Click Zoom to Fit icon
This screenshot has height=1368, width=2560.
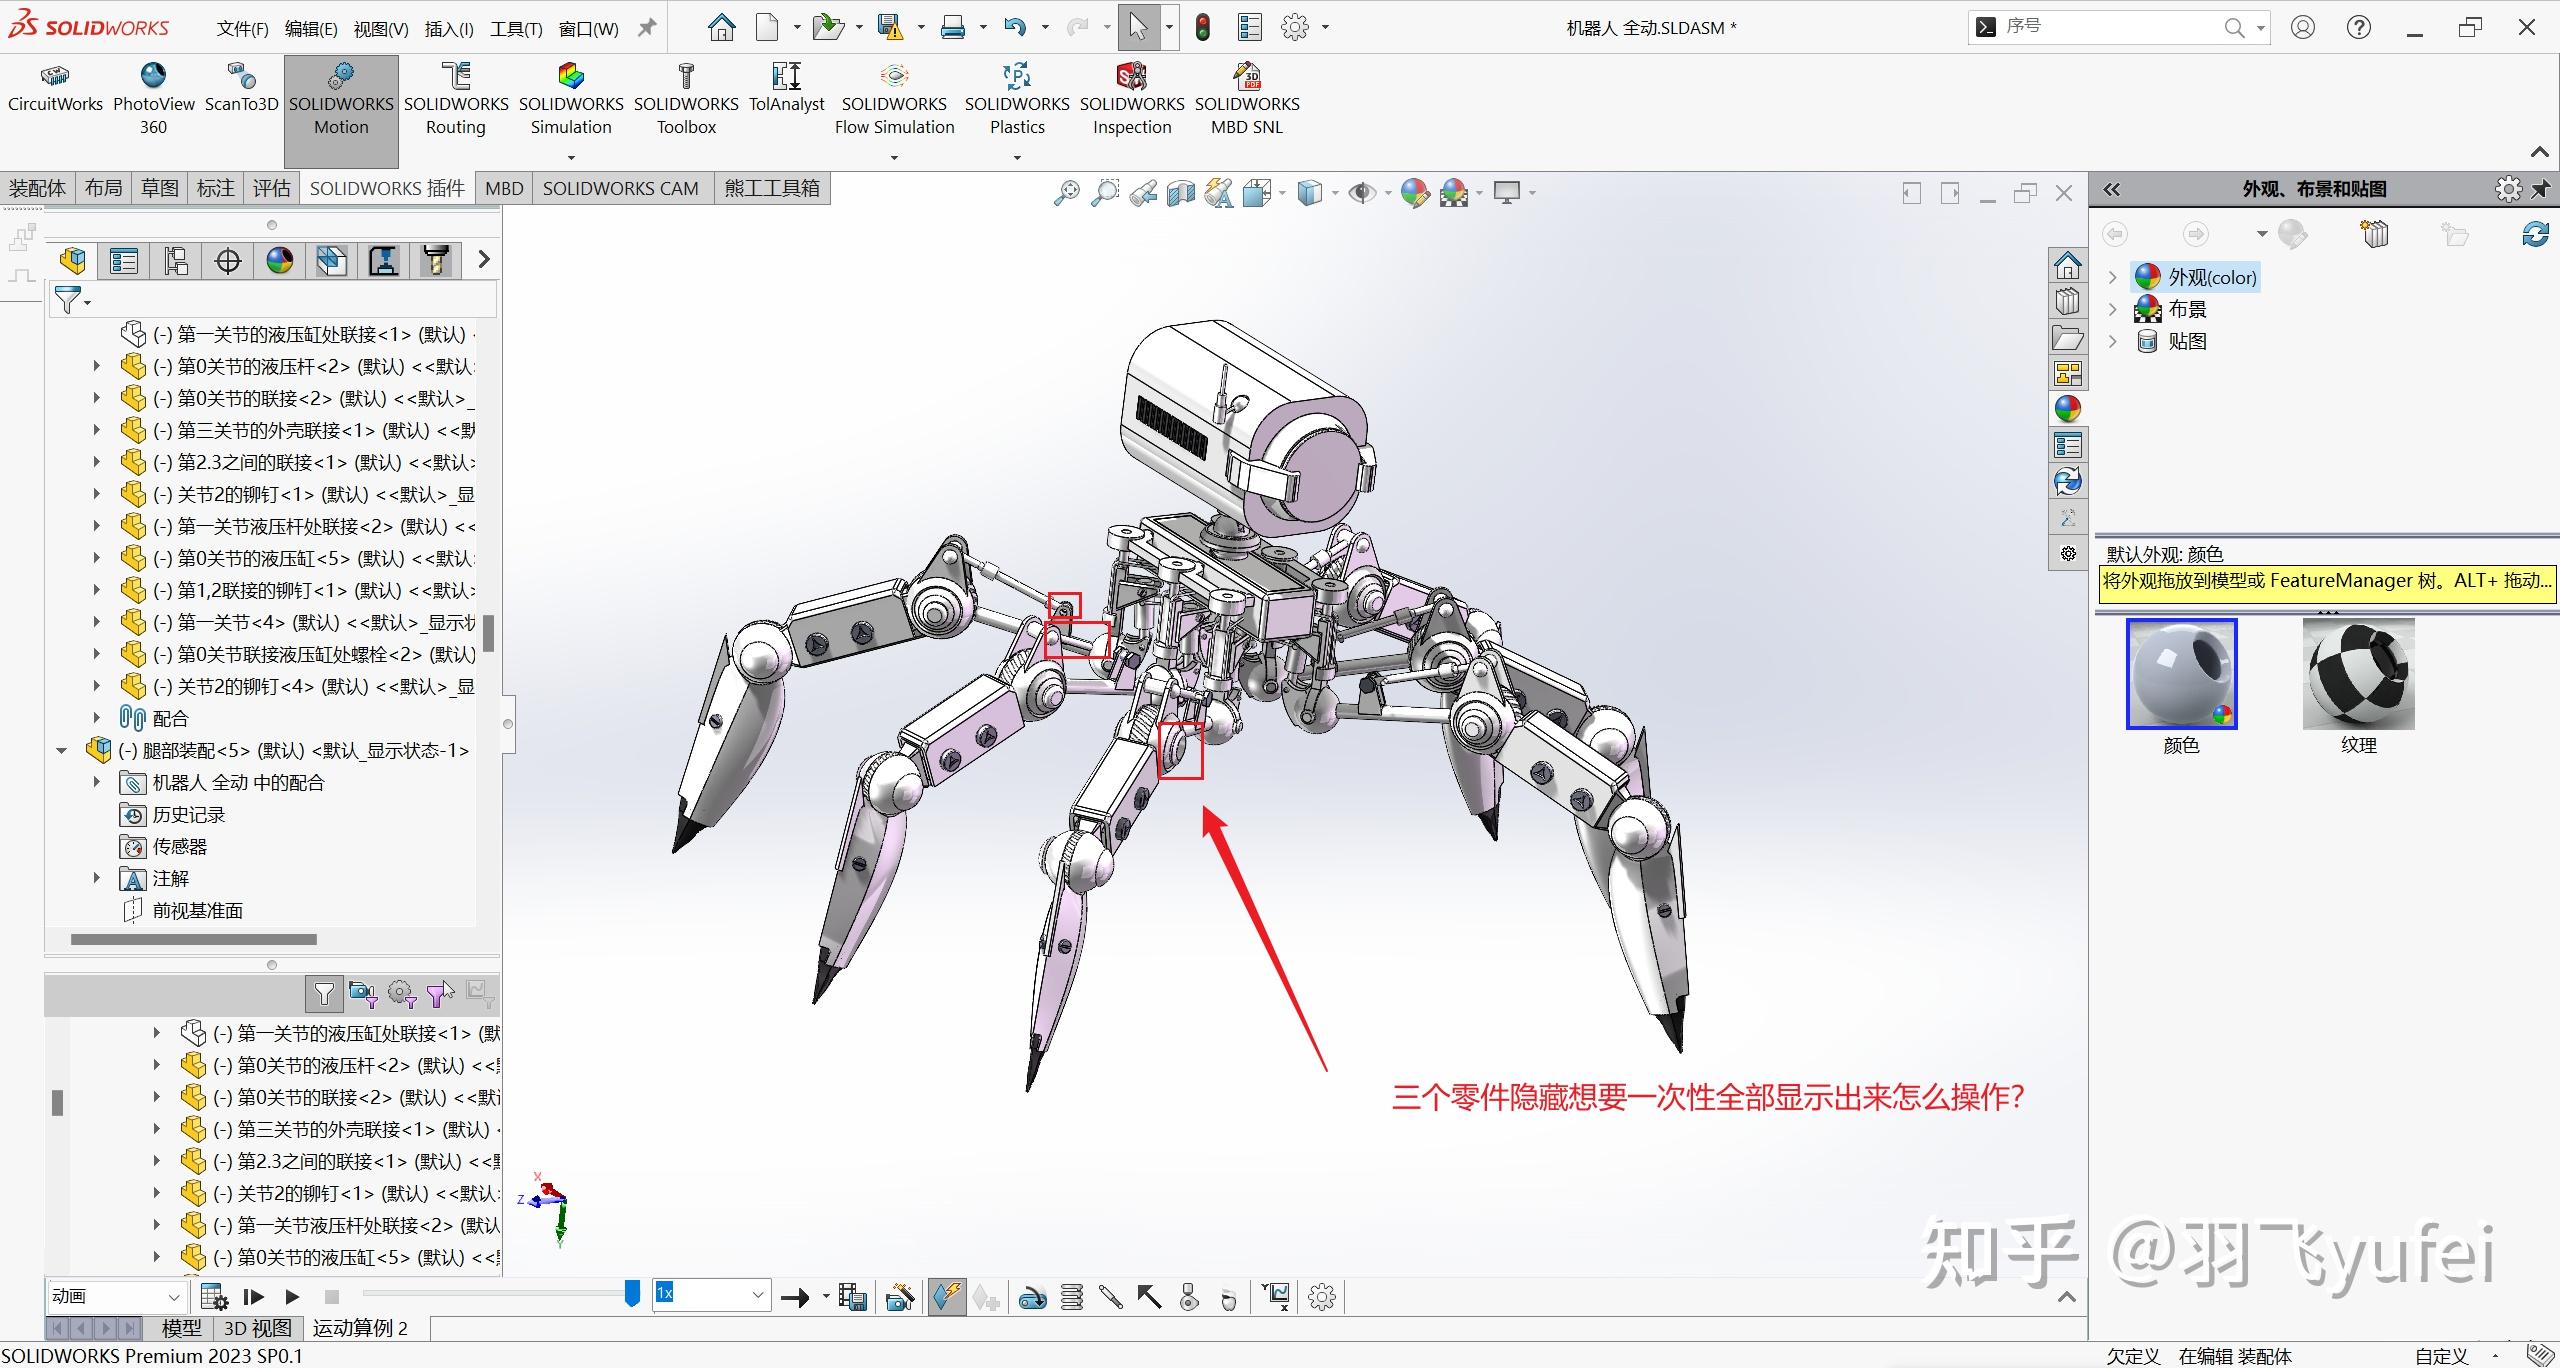1067,193
